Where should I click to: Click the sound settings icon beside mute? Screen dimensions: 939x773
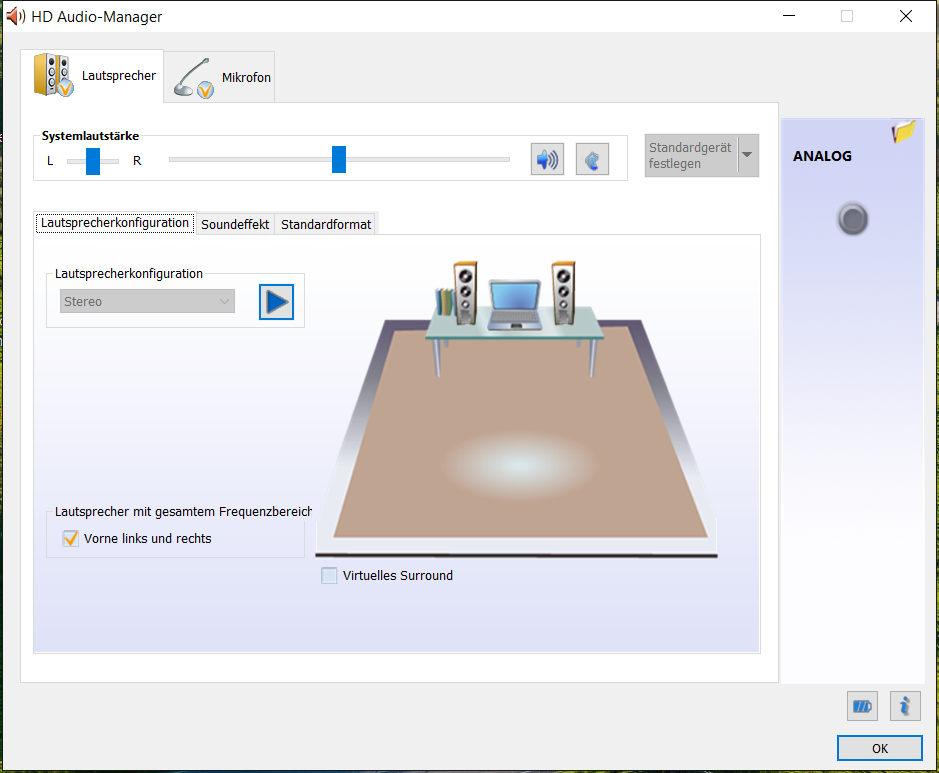[592, 159]
